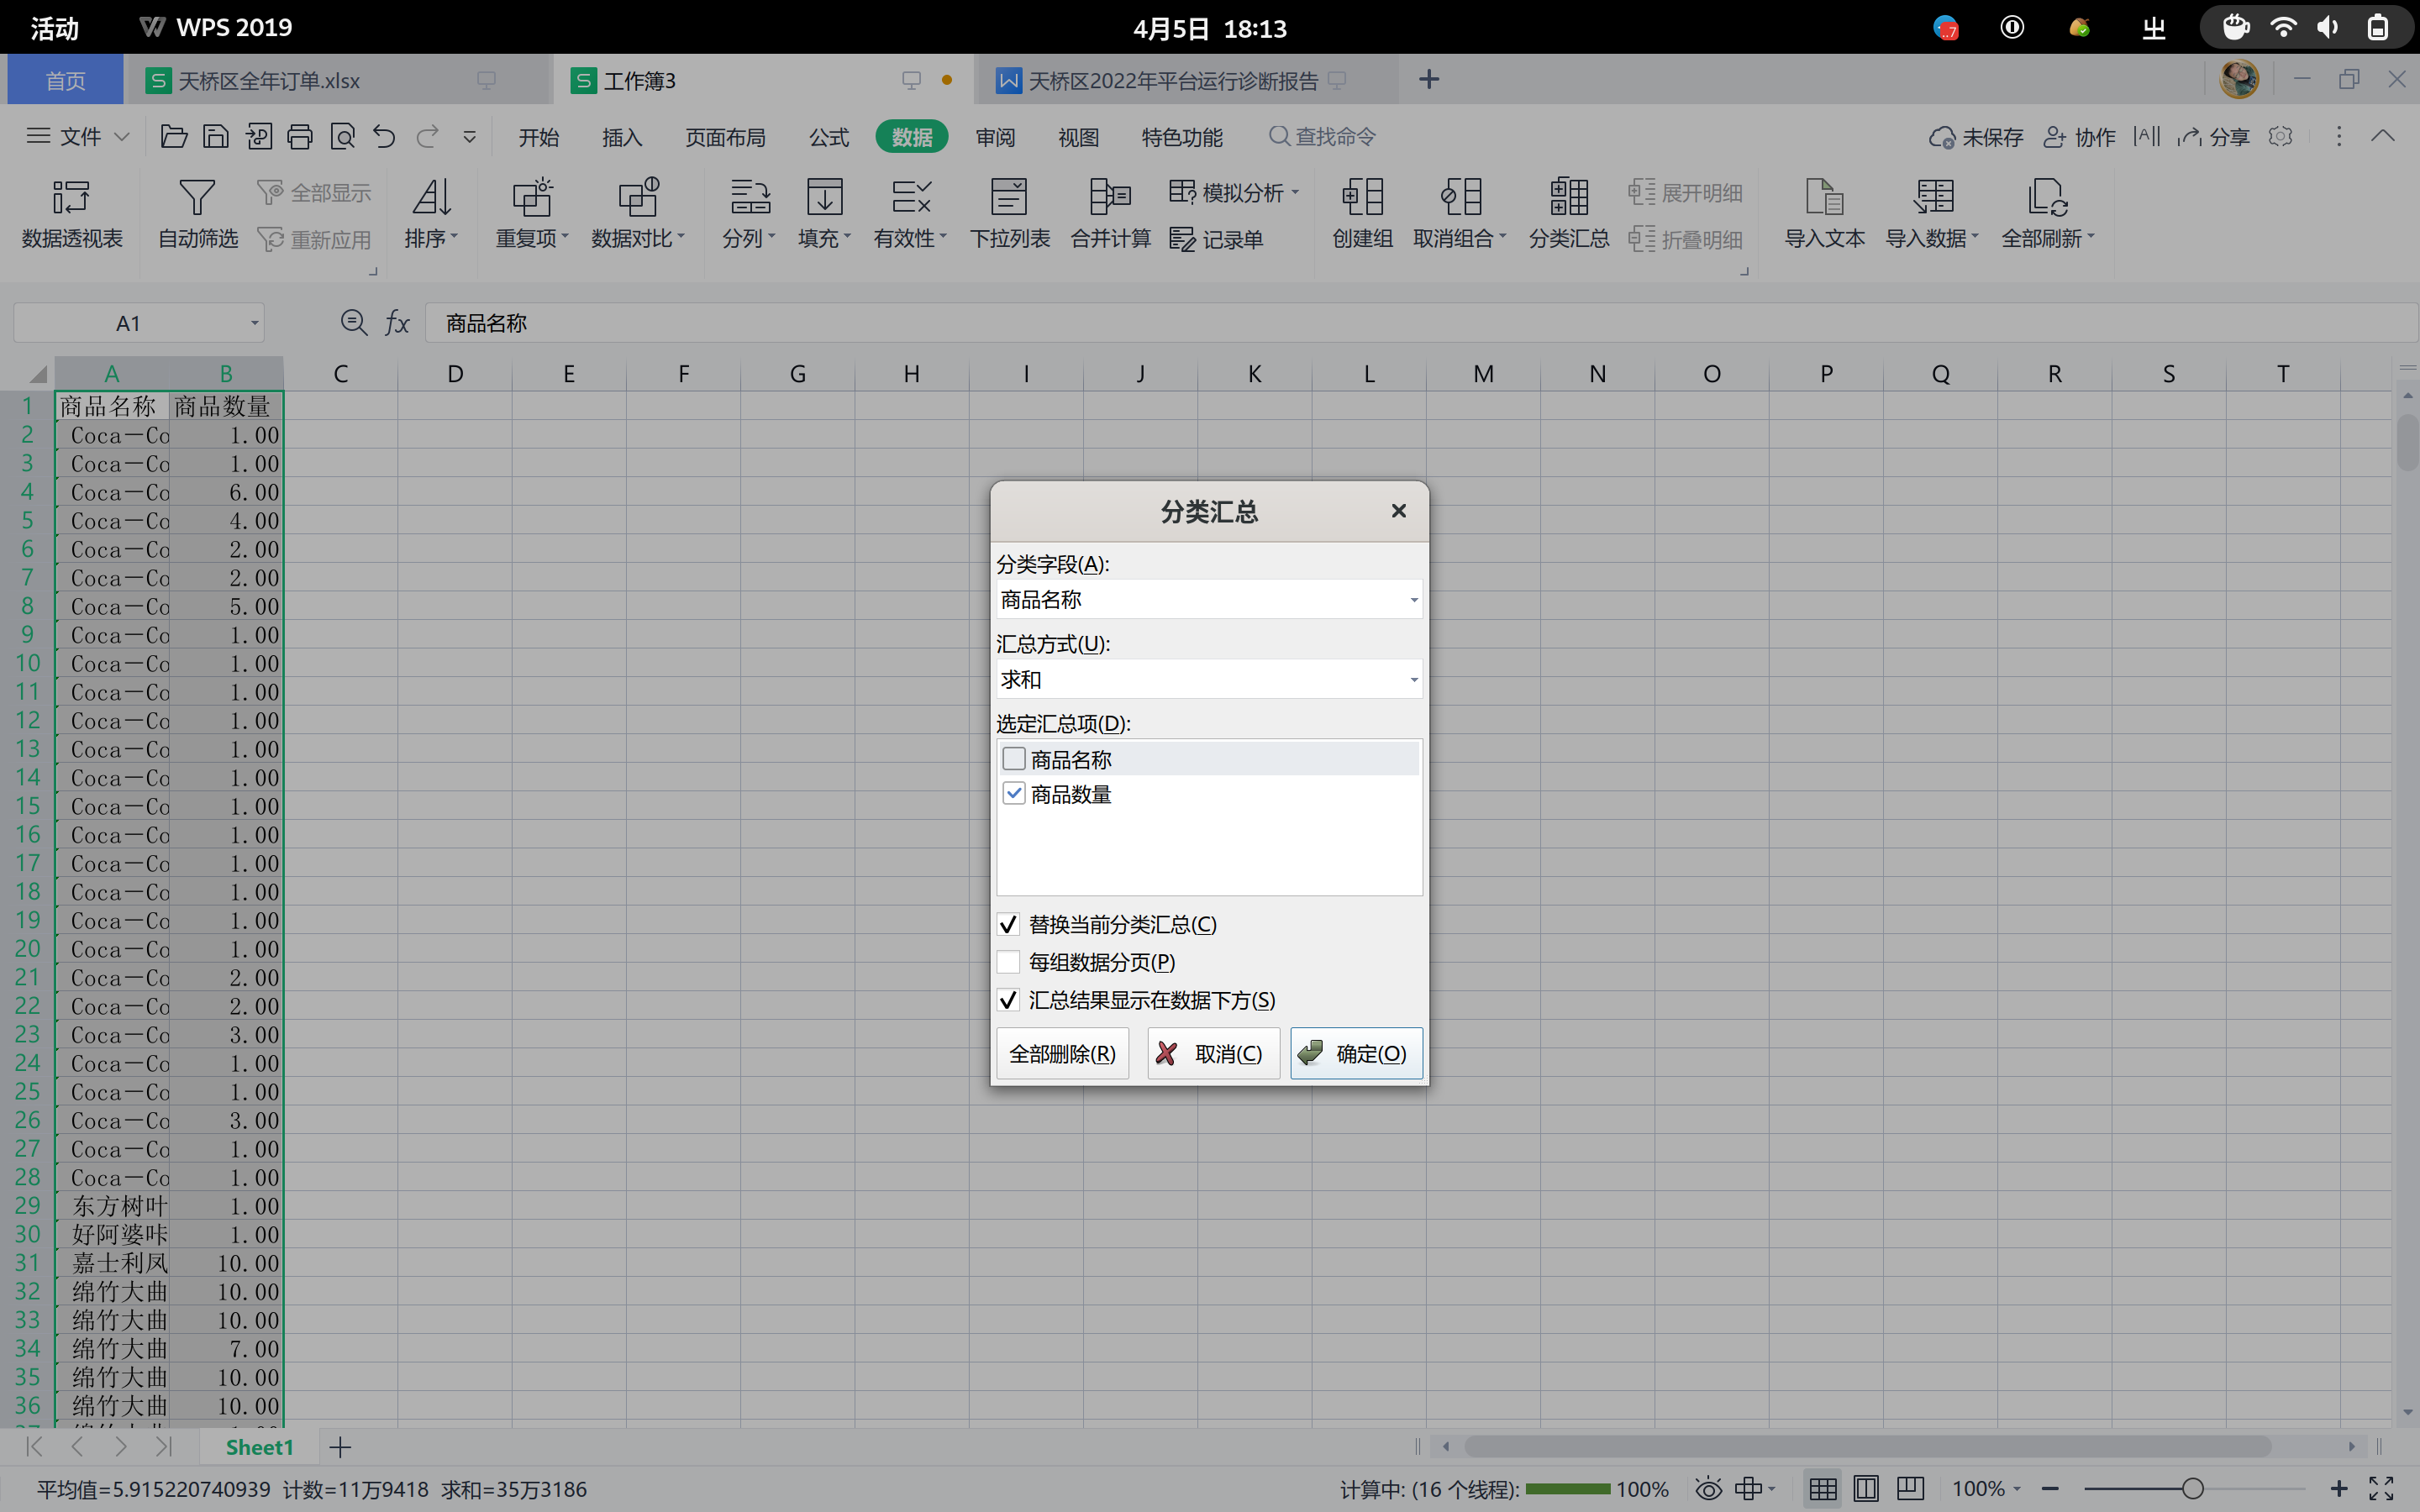Open 合并计算 consolidate tool
Viewport: 2420px width, 1512px height.
[x=1110, y=213]
